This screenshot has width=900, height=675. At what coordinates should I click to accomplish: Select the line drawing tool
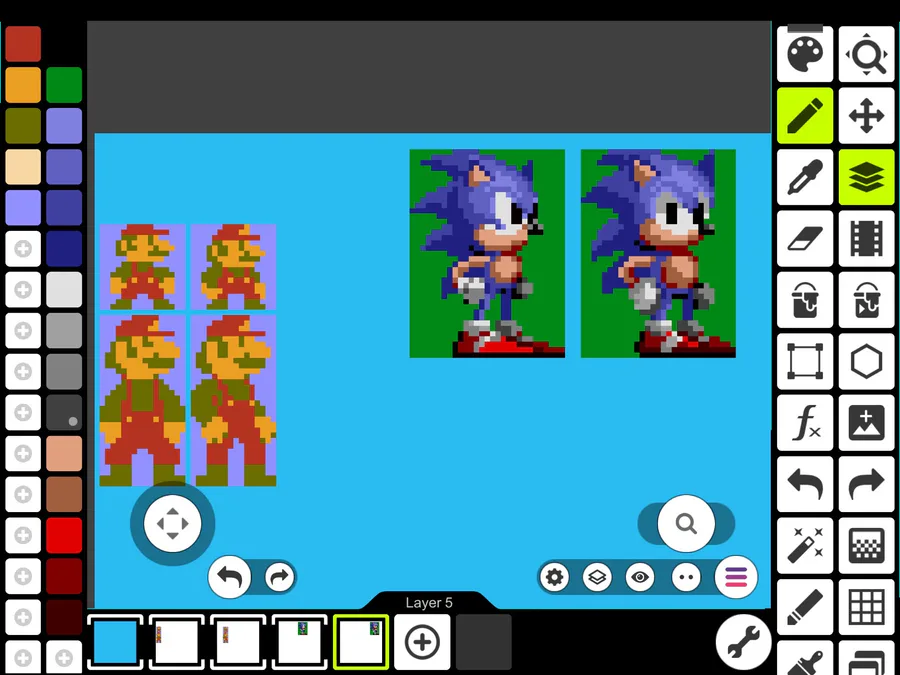coord(805,607)
